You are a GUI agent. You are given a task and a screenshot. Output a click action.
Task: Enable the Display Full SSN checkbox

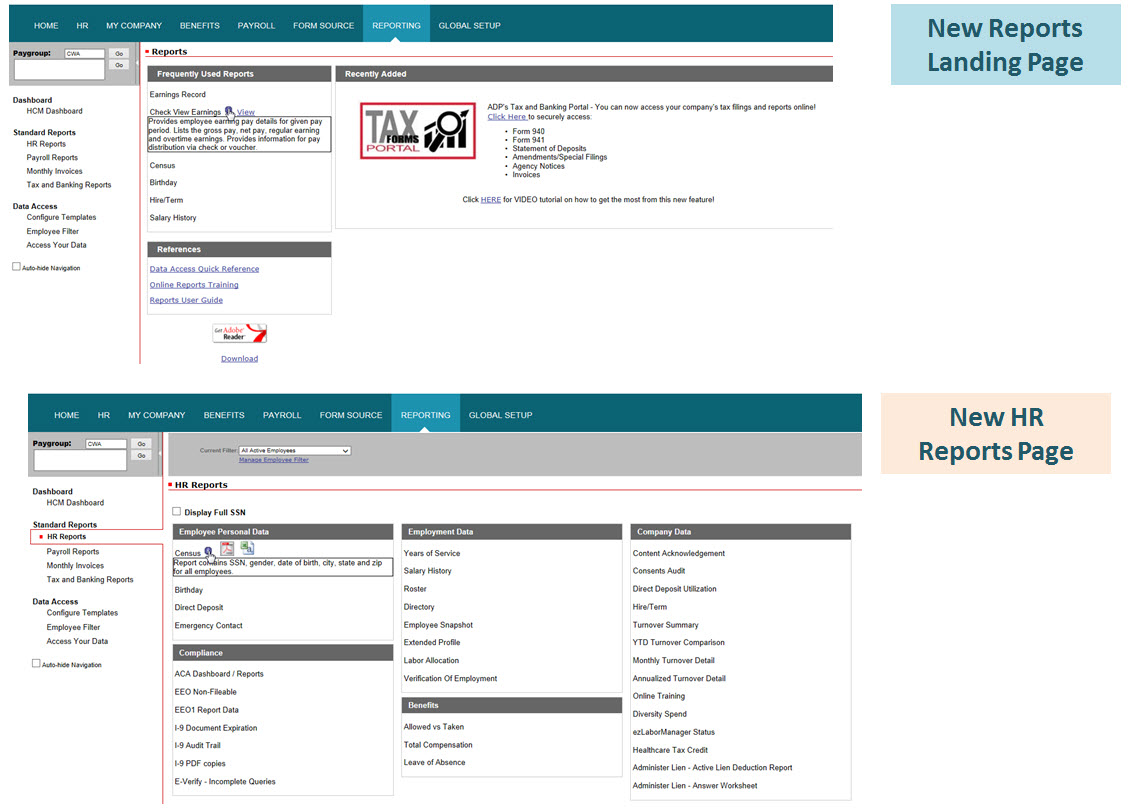pos(178,512)
